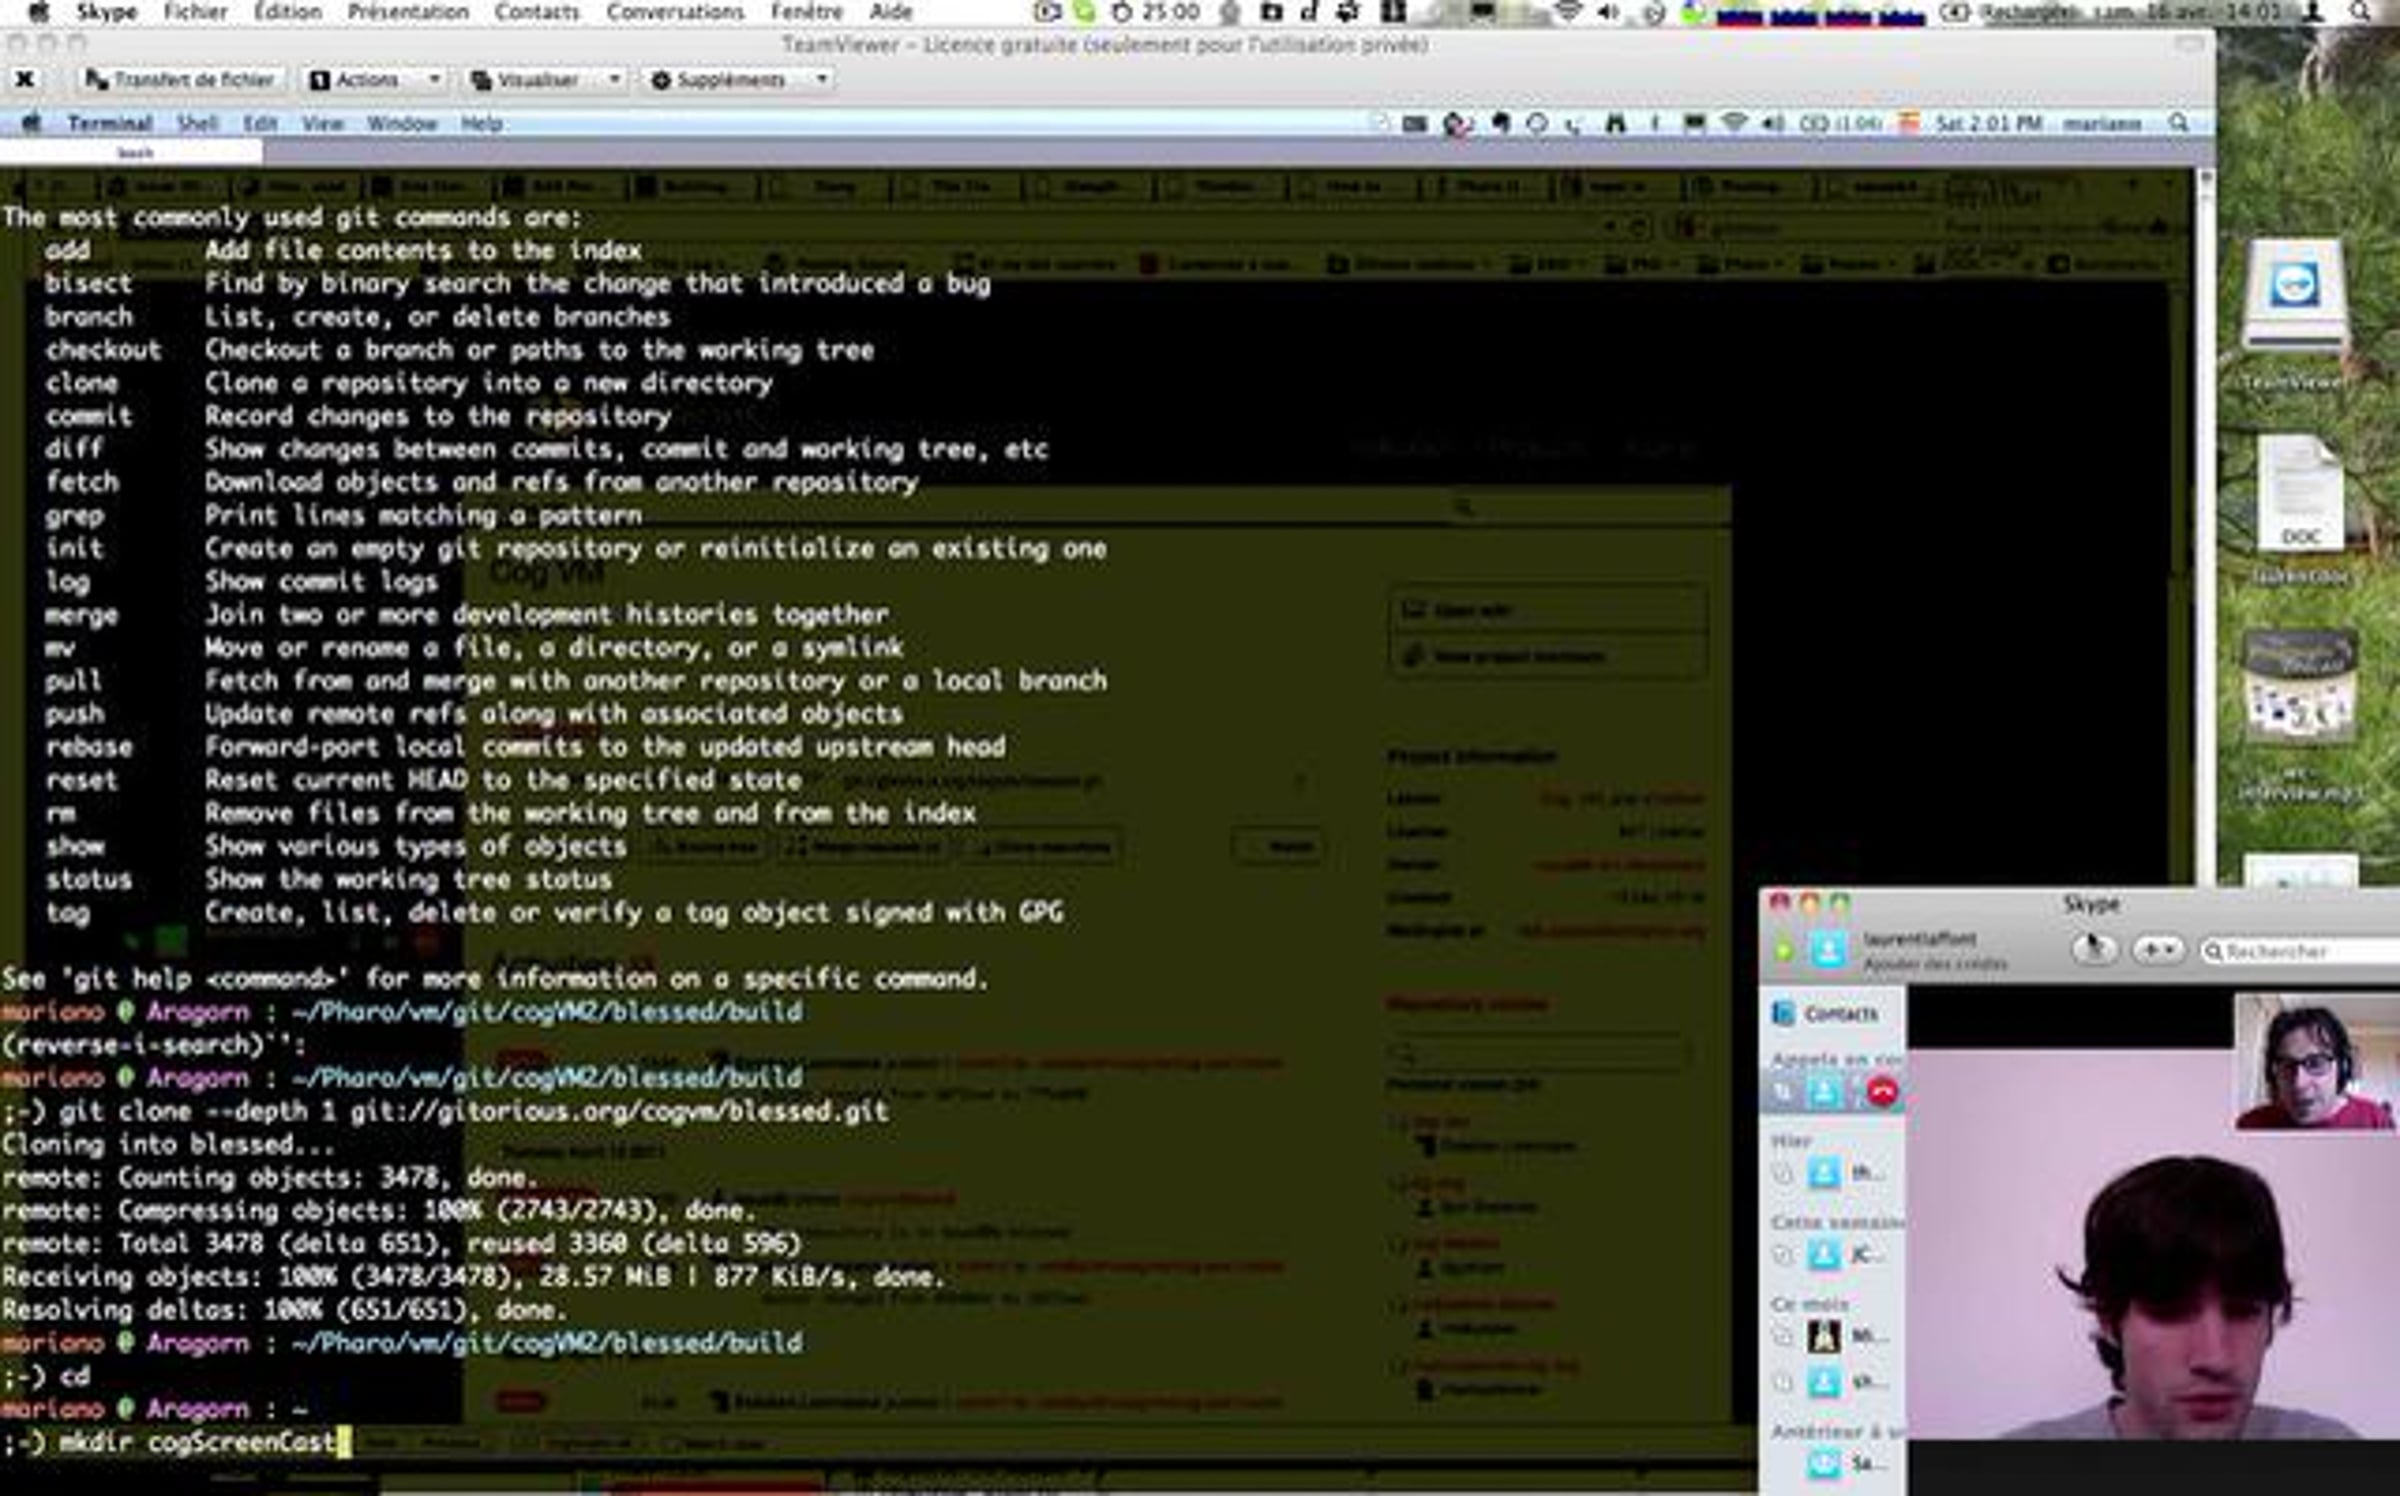This screenshot has height=1496, width=2400.
Task: Click remote Wi-Fi status icon
Action: point(1733,123)
